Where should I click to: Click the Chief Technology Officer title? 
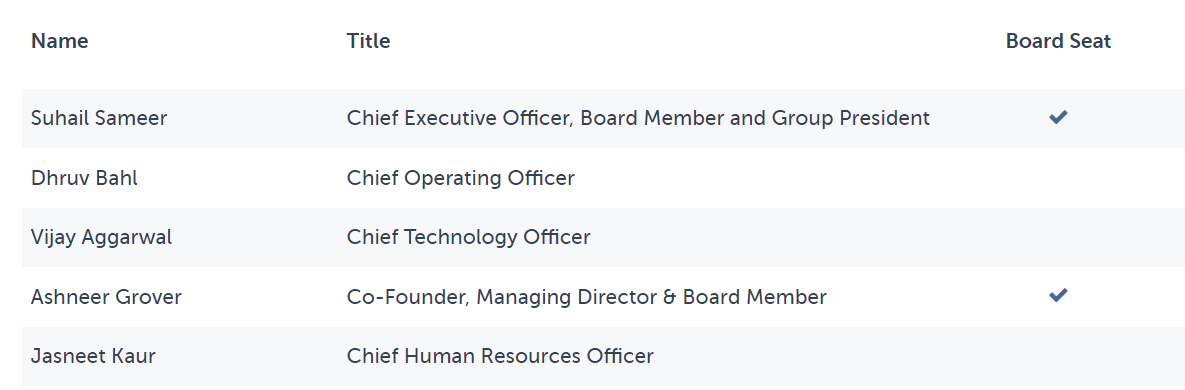(x=469, y=237)
